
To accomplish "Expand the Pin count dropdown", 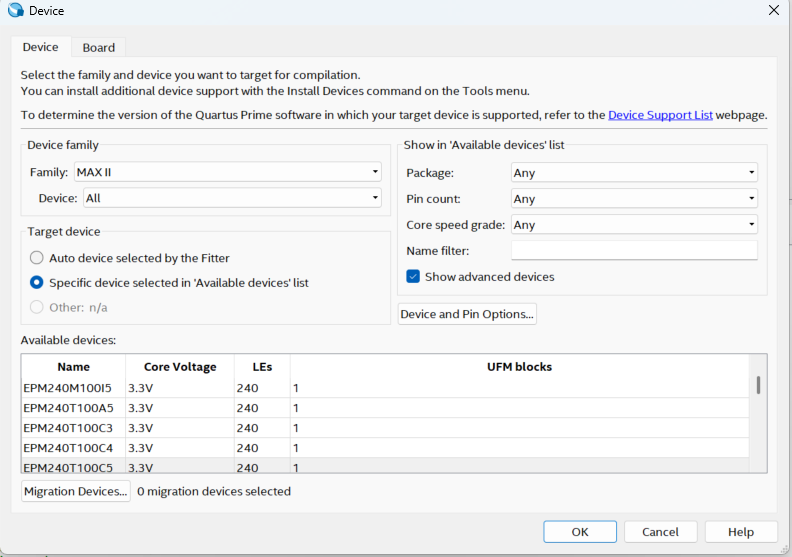I will pyautogui.click(x=634, y=199).
